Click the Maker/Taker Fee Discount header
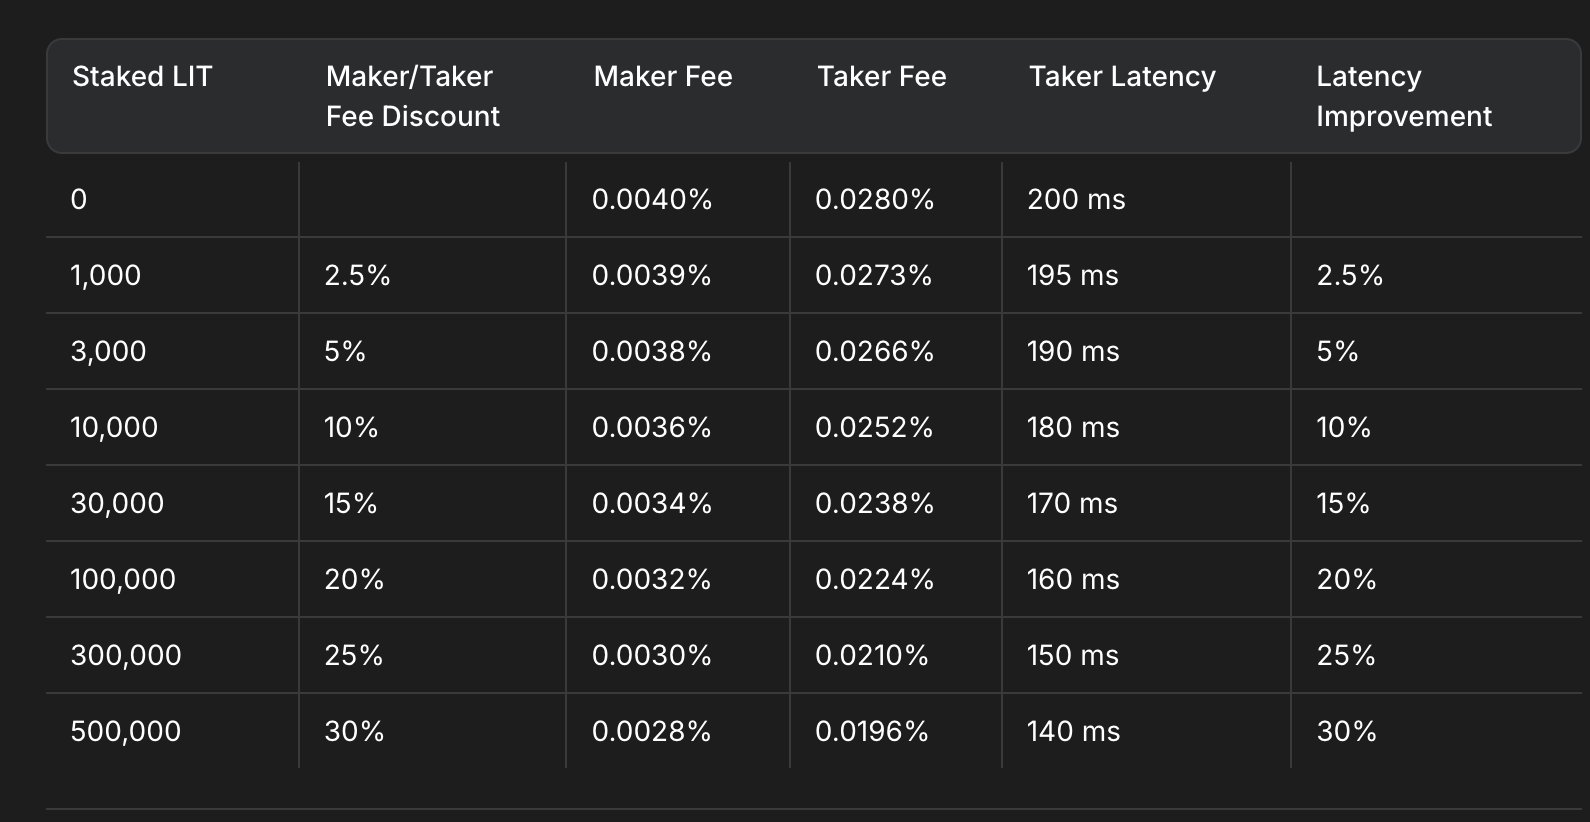1590x822 pixels. (x=412, y=96)
